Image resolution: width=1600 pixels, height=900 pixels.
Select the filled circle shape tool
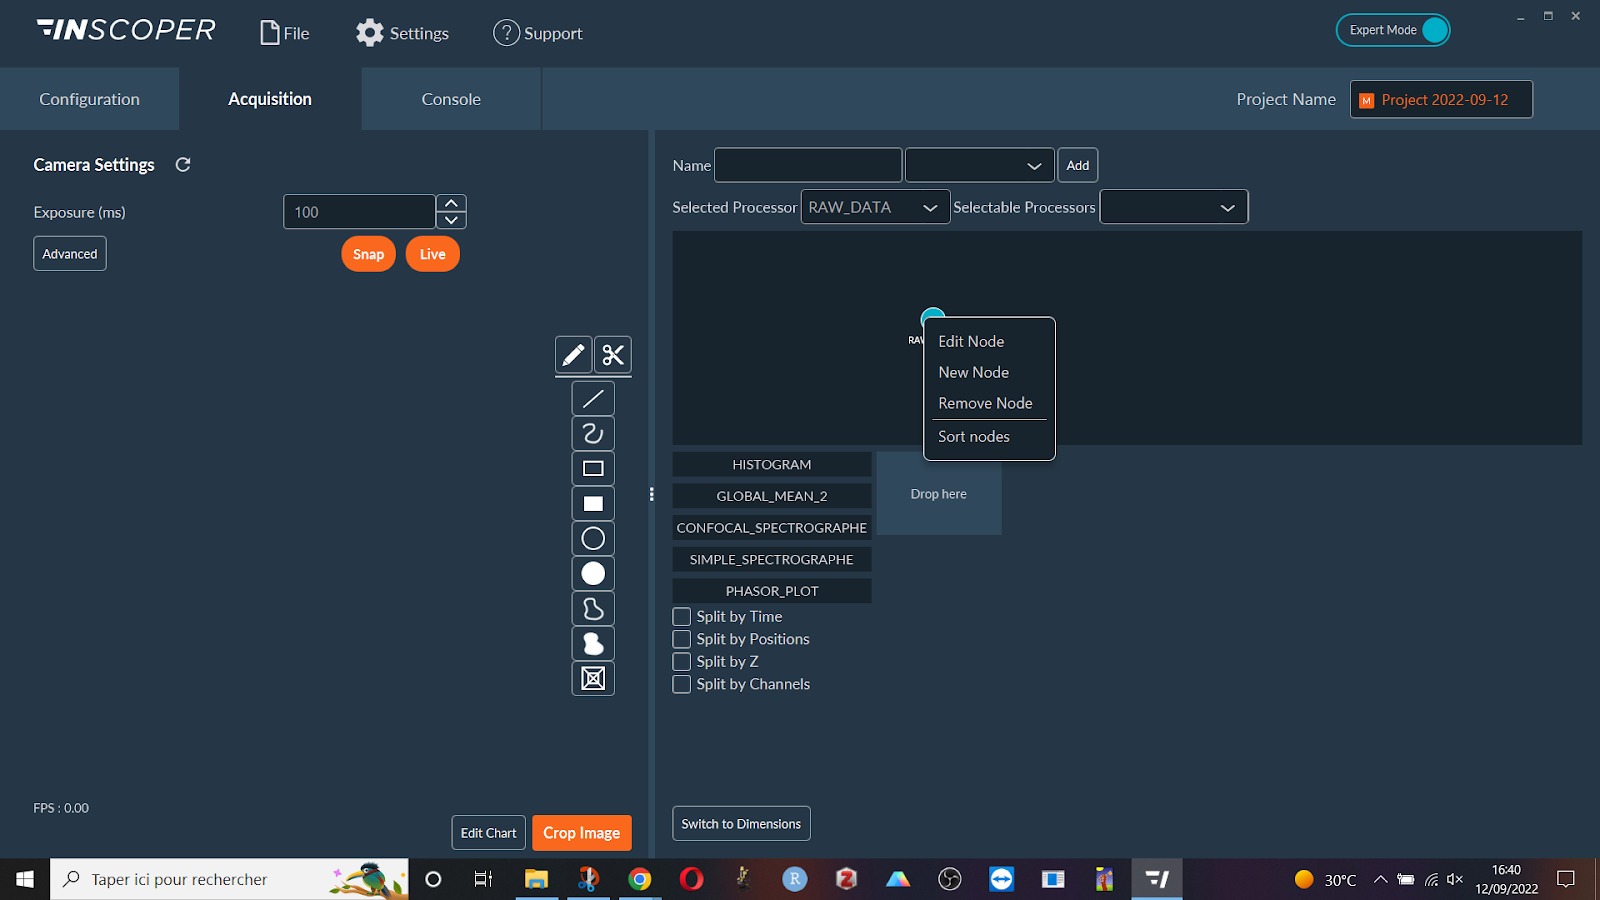pos(593,573)
